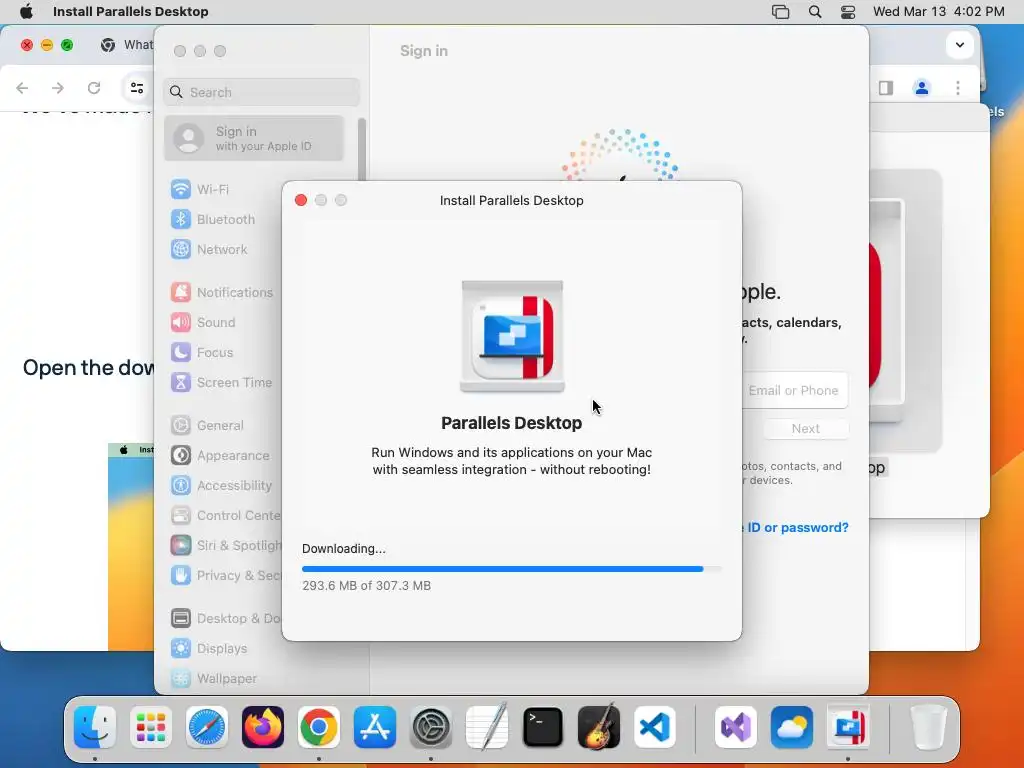This screenshot has height=768, width=1024.
Task: Open Accessibility settings in sidebar
Action: pyautogui.click(x=222, y=486)
